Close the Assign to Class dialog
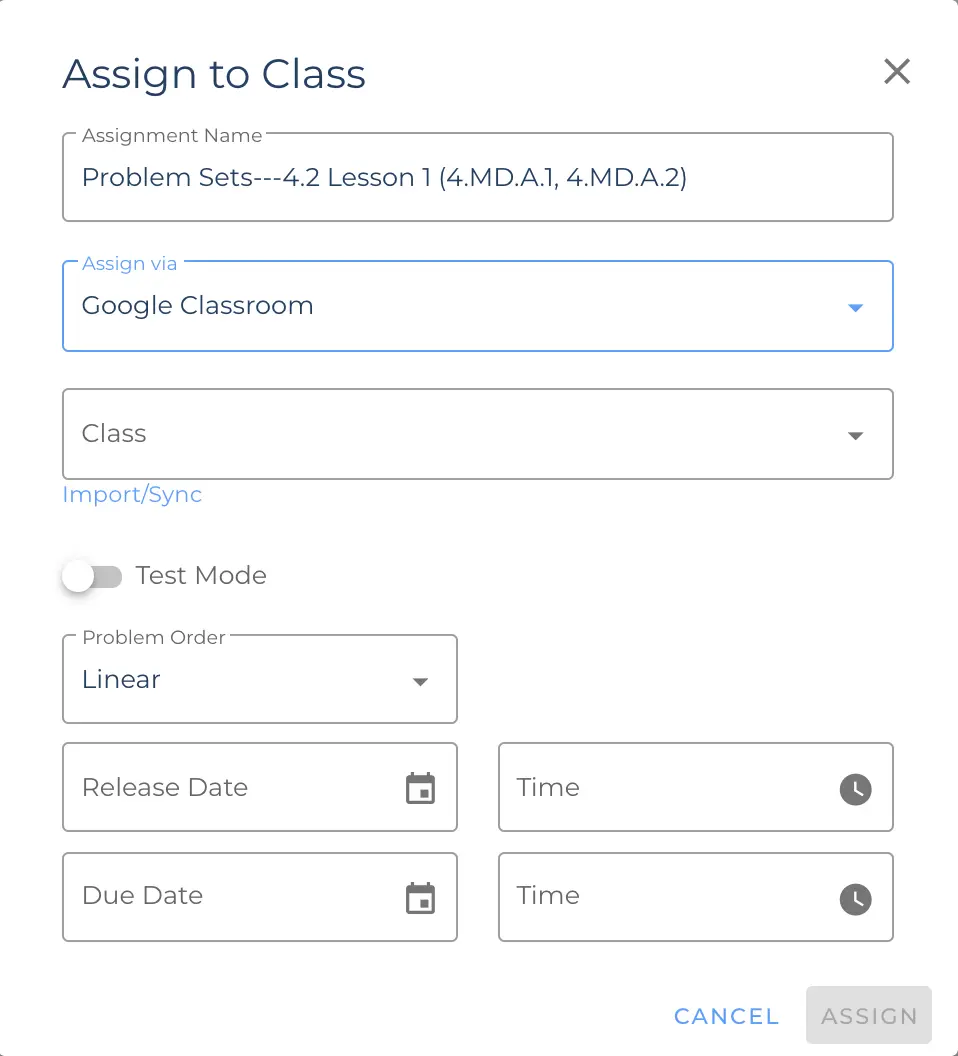Viewport: 958px width, 1056px height. [x=896, y=71]
